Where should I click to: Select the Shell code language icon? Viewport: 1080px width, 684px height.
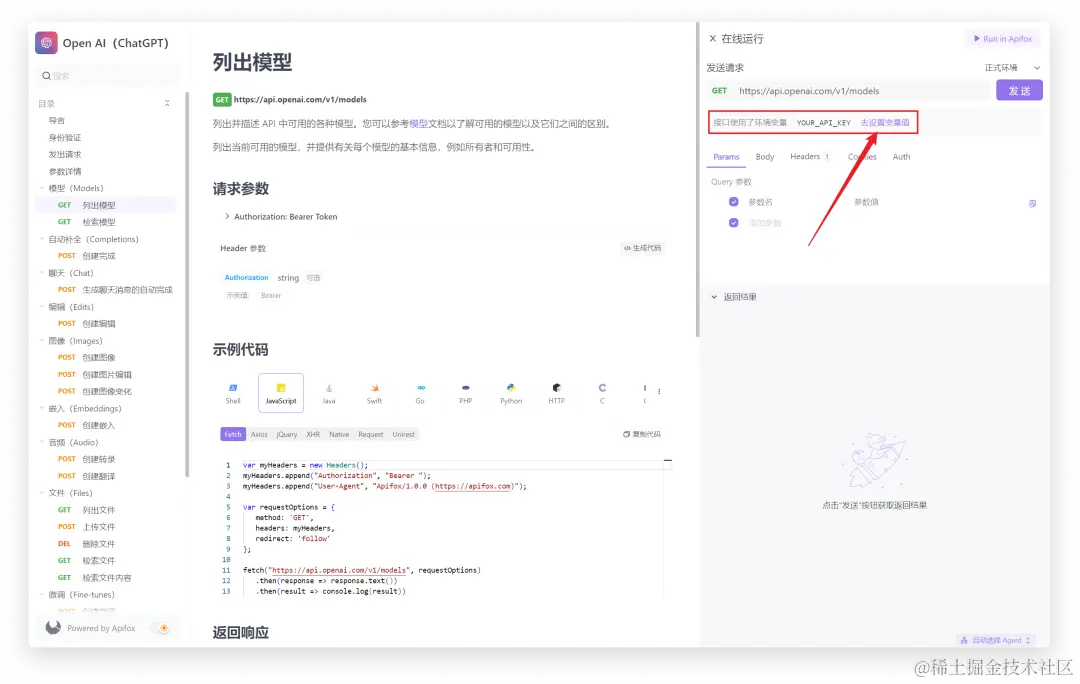[x=232, y=392]
